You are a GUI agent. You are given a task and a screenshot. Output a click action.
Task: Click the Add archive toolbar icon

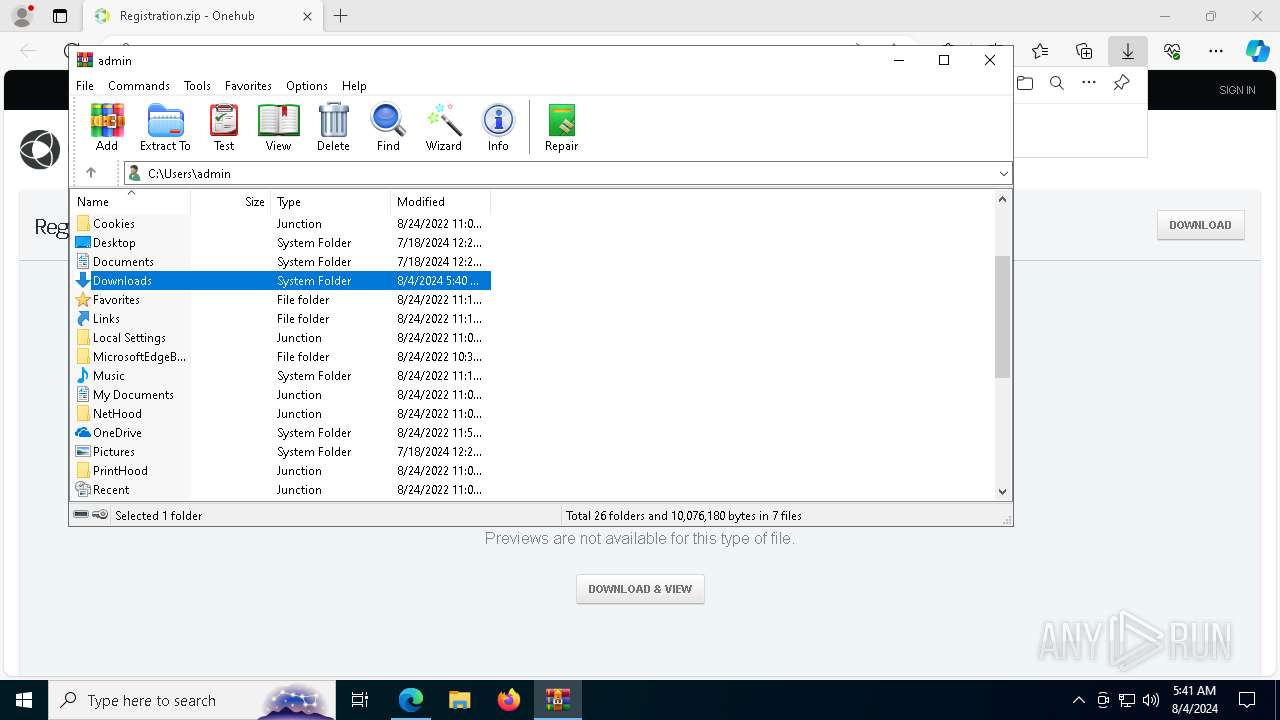click(x=107, y=127)
